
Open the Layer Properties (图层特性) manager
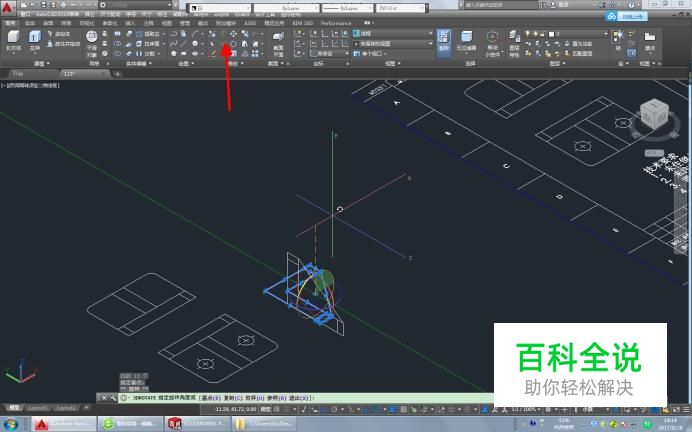514,43
